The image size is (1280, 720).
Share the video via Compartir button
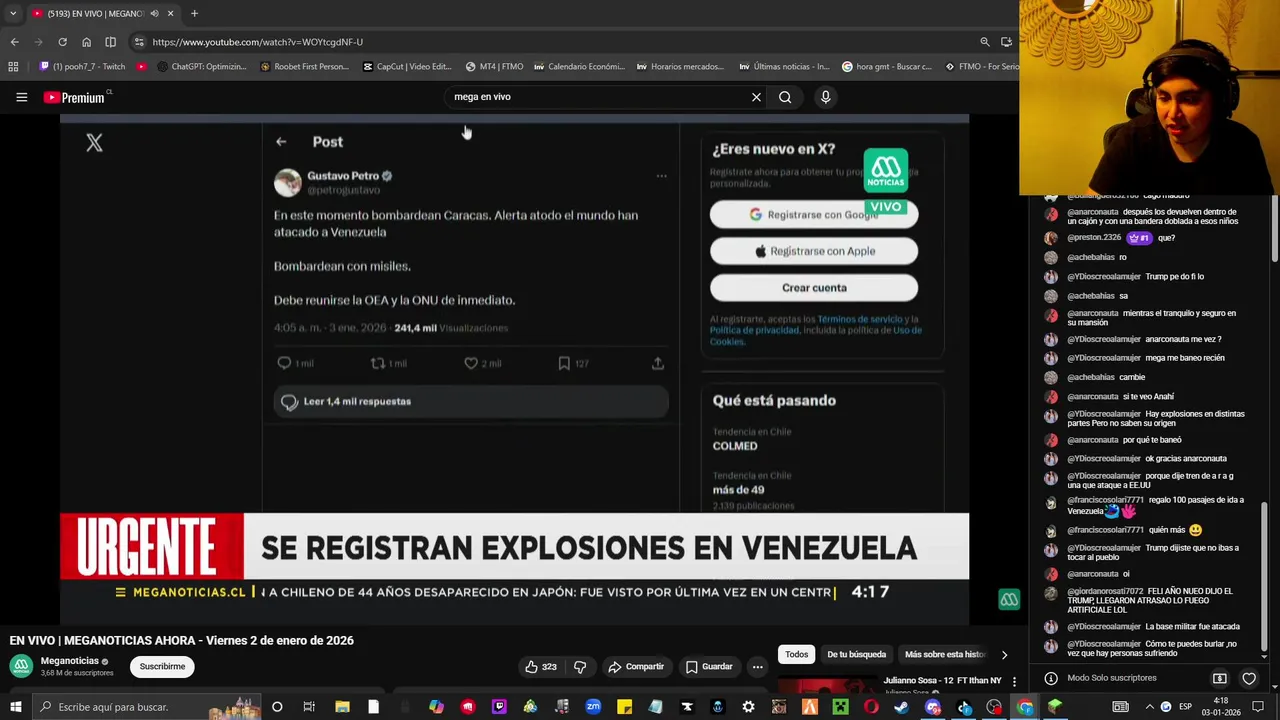point(636,666)
